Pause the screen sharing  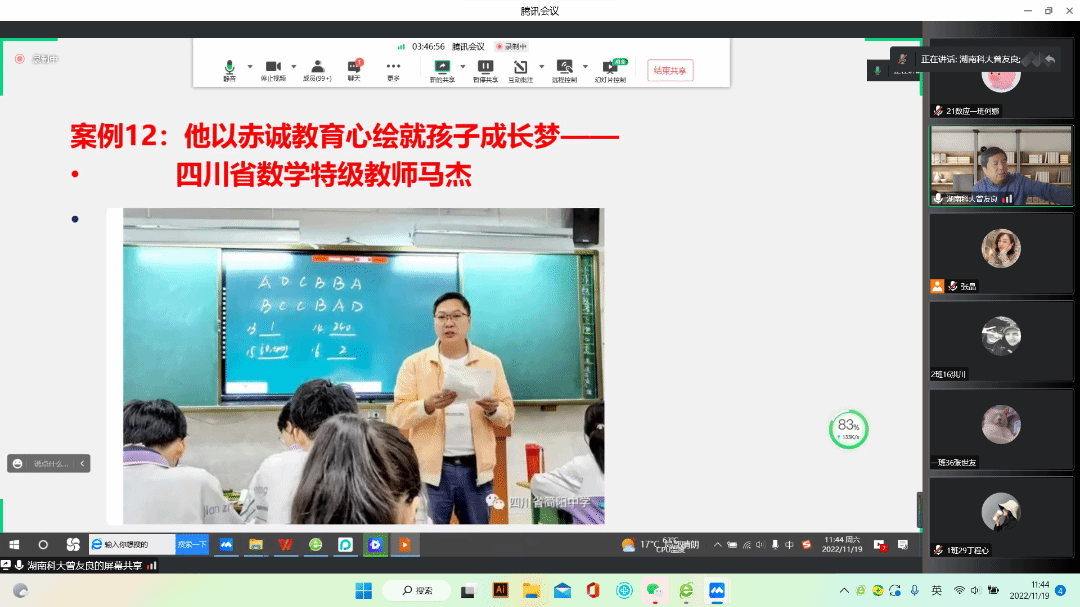485,68
